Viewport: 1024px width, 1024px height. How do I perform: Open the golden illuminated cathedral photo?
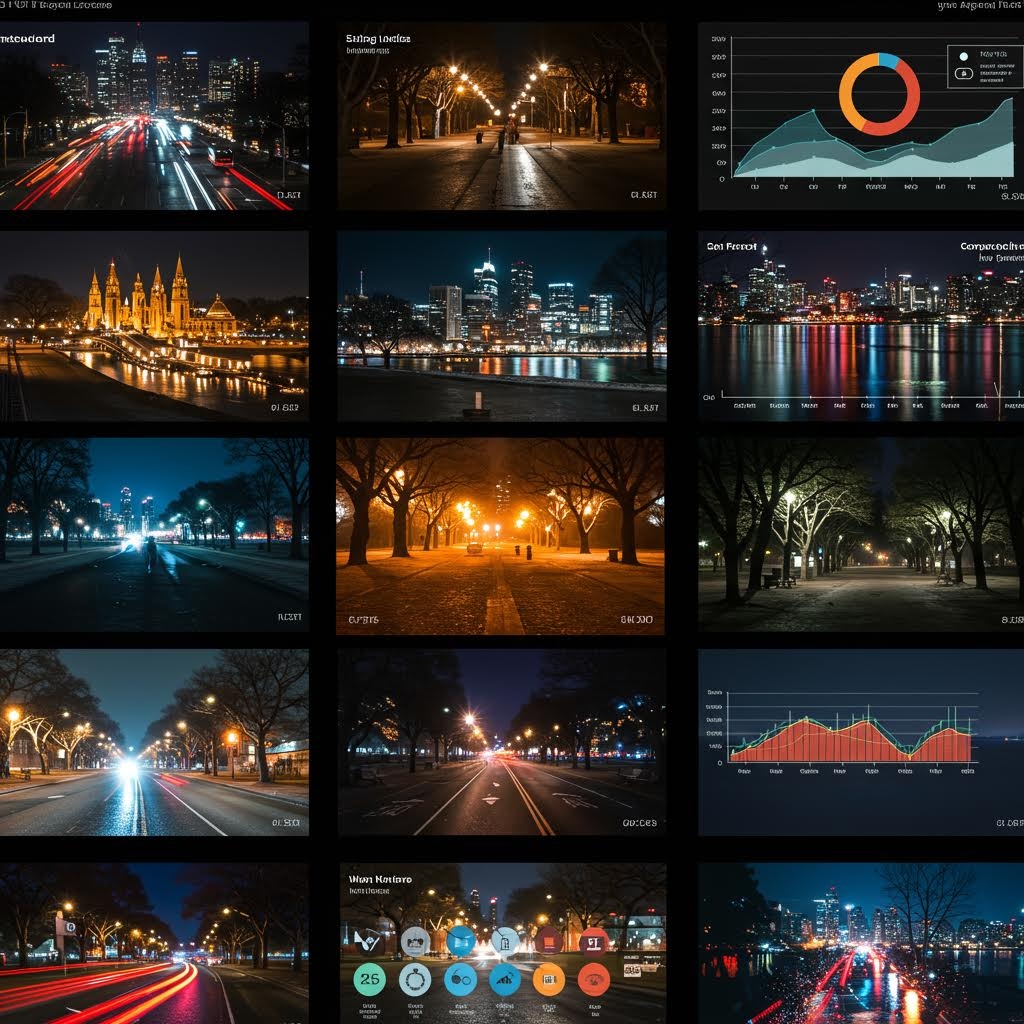pyautogui.click(x=154, y=325)
